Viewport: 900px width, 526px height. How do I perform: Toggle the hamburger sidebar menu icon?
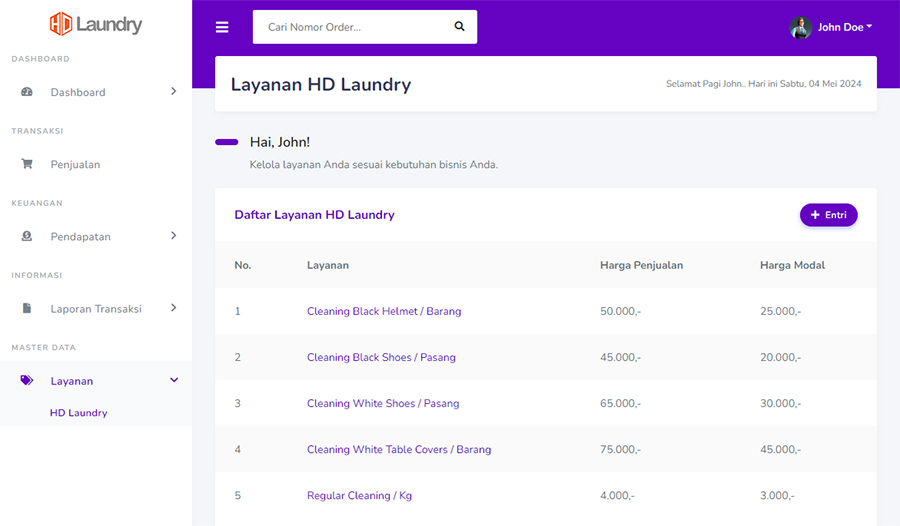click(x=222, y=27)
